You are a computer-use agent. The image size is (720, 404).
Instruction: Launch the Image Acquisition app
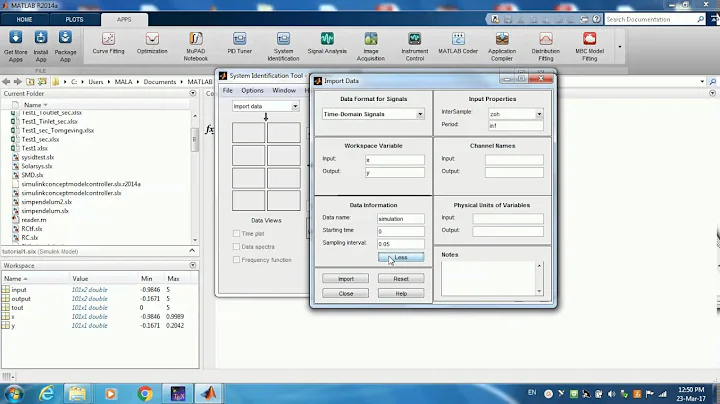371,46
